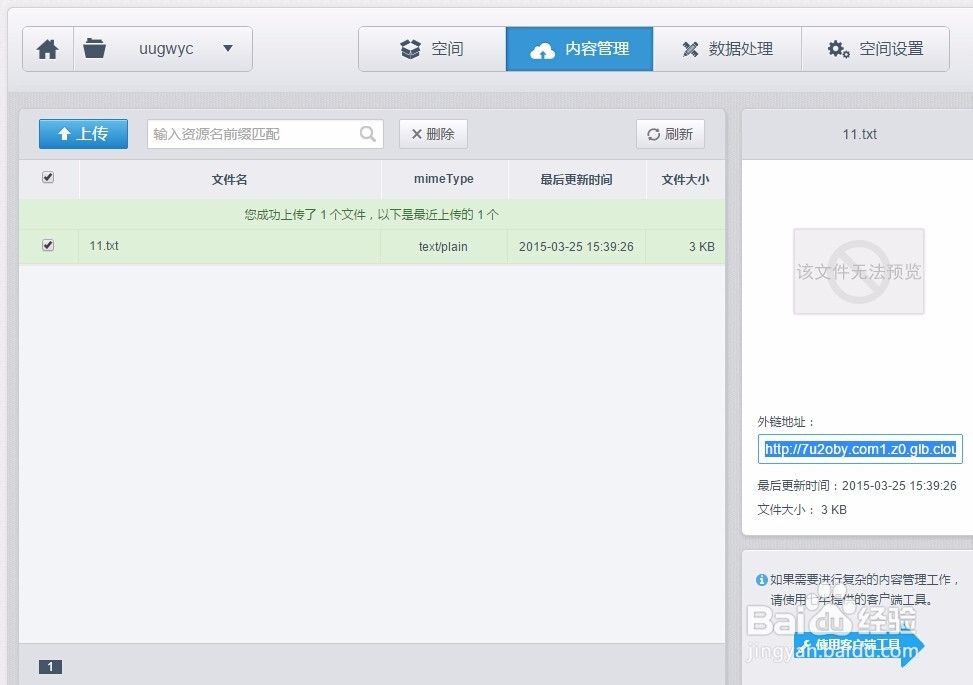Switch to the 空间 tab
This screenshot has width=973, height=685.
pyautogui.click(x=432, y=48)
